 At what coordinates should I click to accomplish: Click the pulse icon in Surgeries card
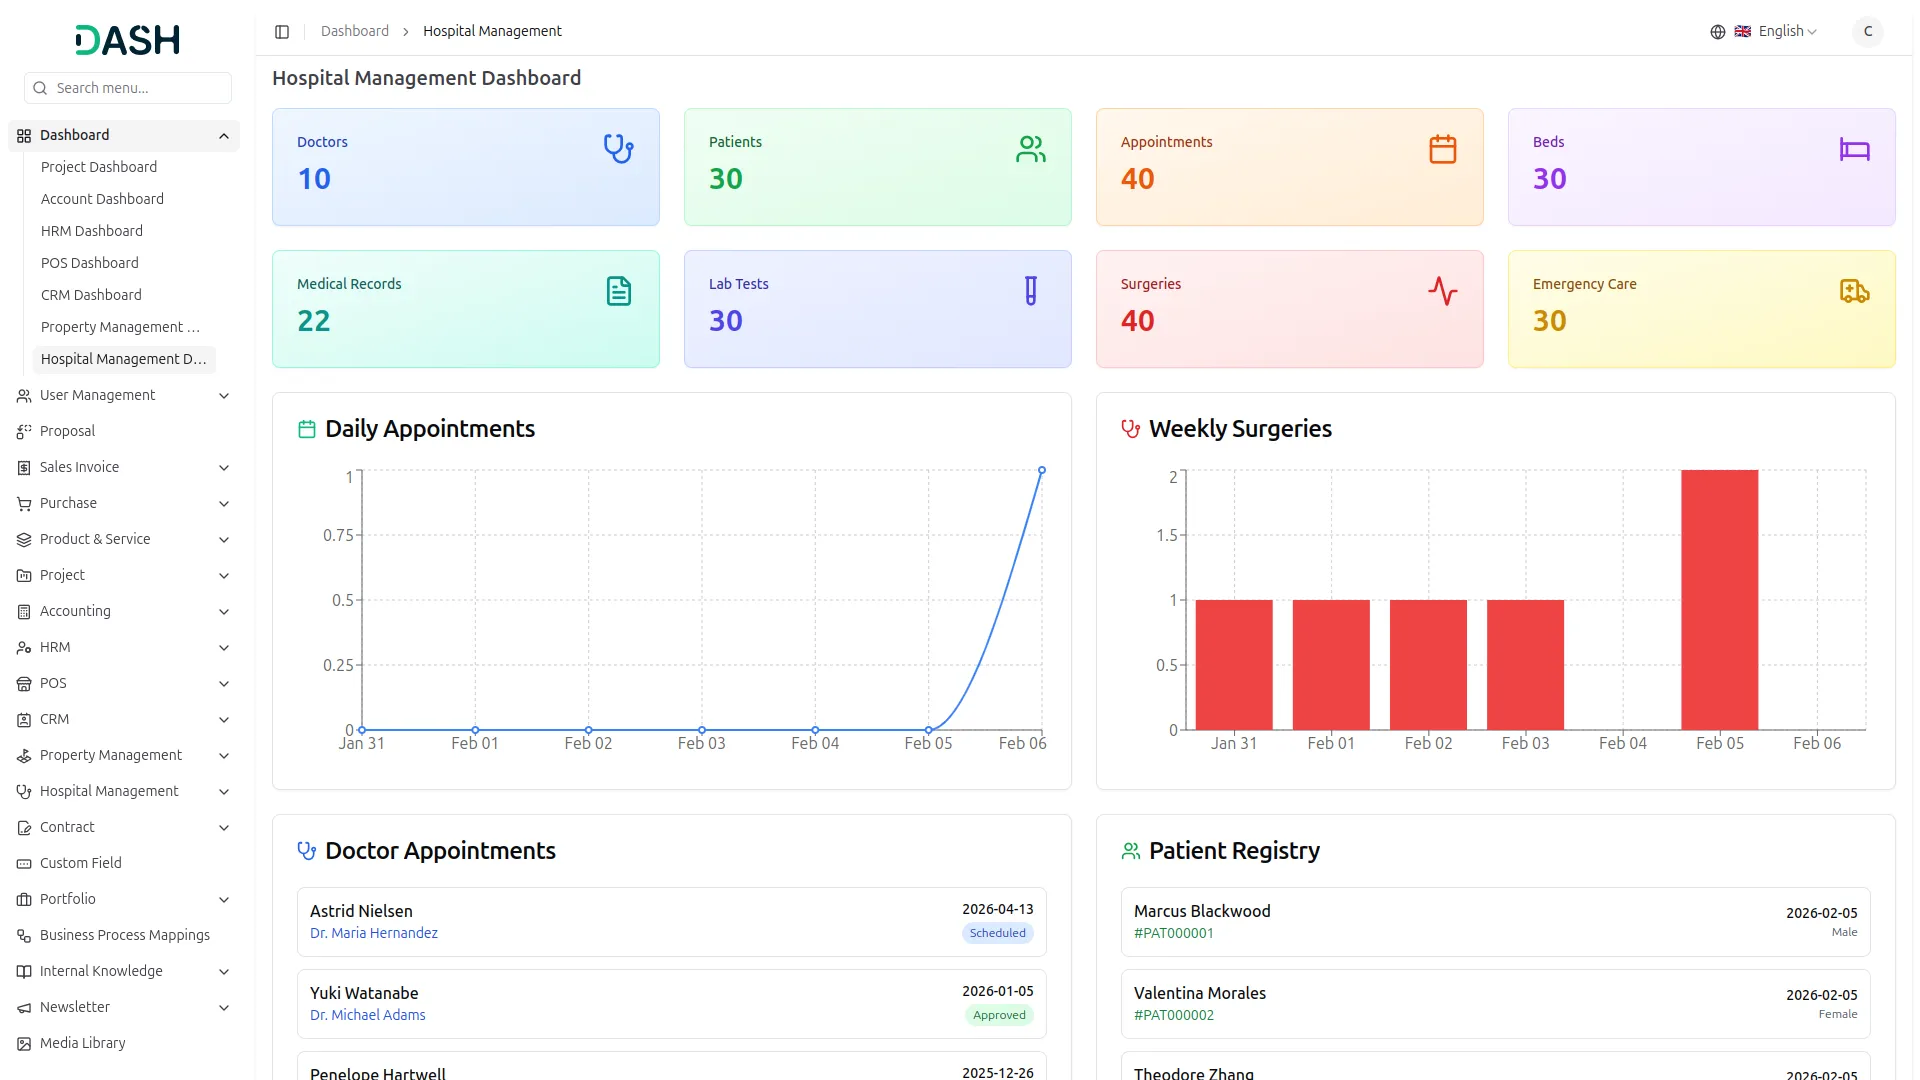pyautogui.click(x=1442, y=291)
